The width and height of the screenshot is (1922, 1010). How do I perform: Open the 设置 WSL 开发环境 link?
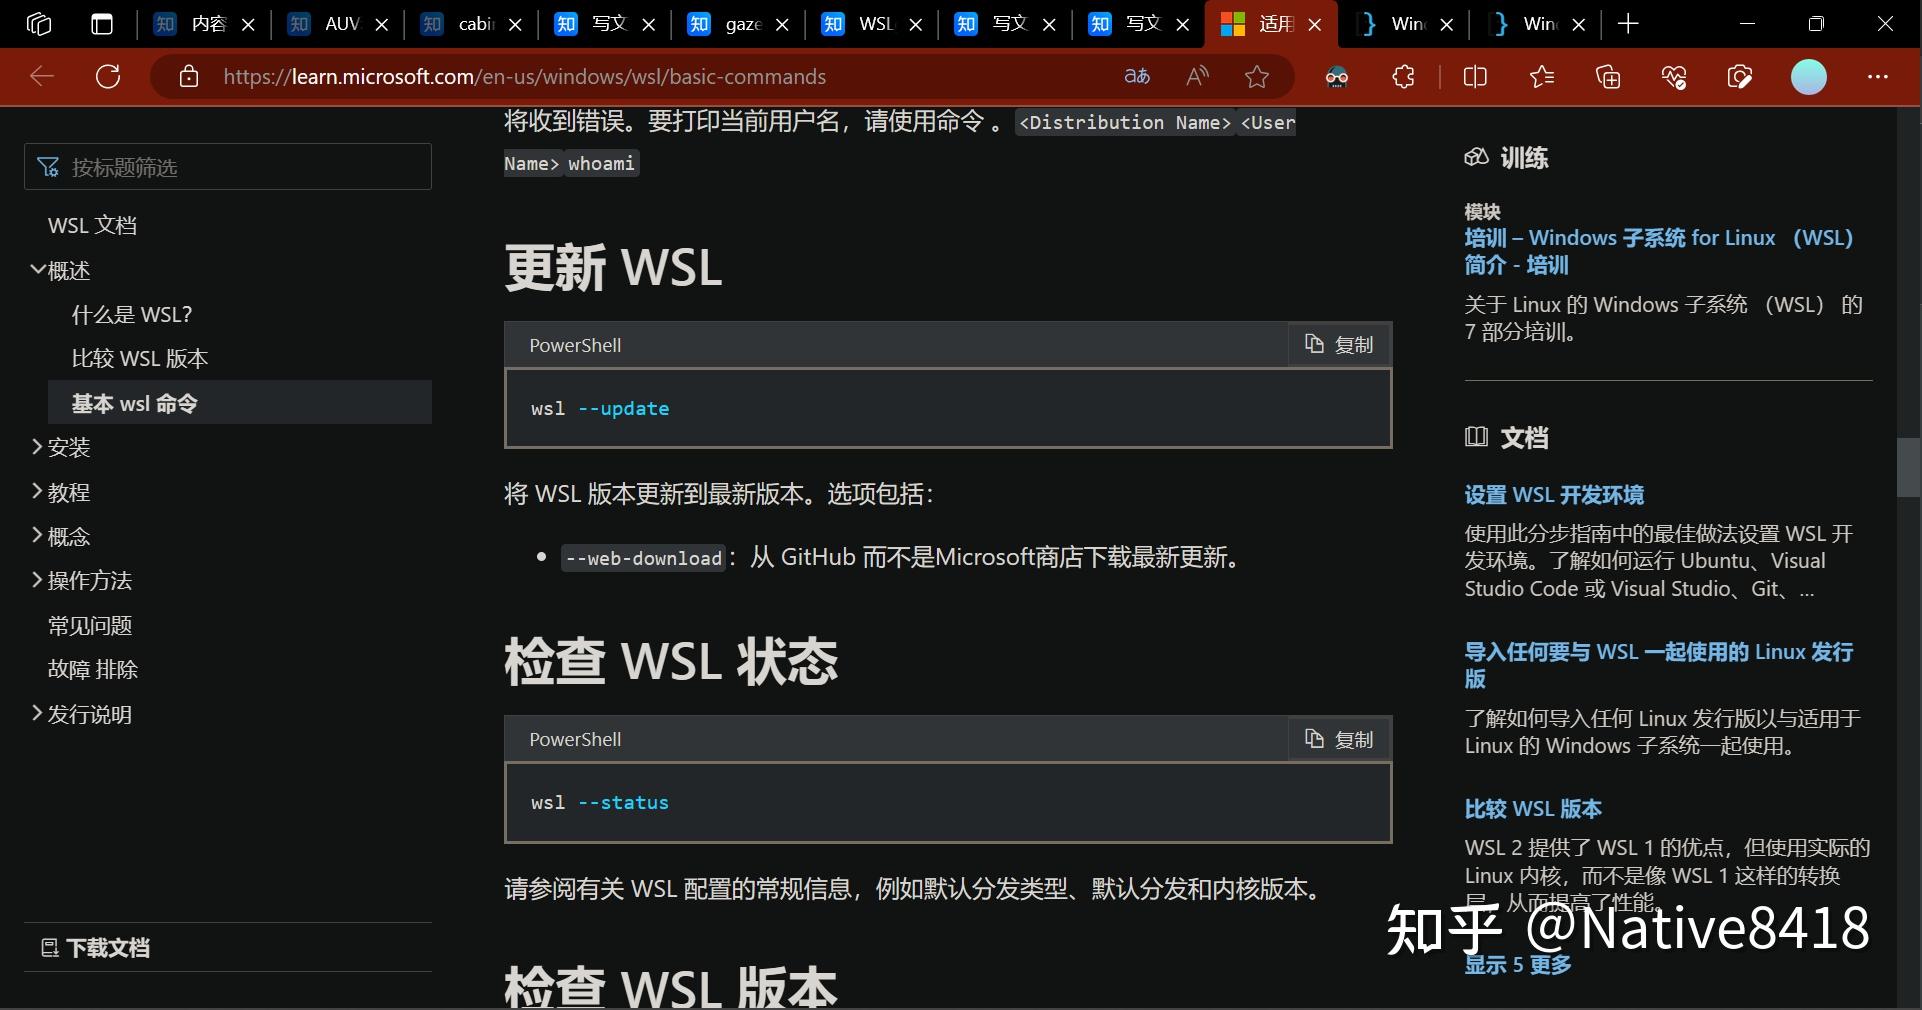pos(1552,494)
